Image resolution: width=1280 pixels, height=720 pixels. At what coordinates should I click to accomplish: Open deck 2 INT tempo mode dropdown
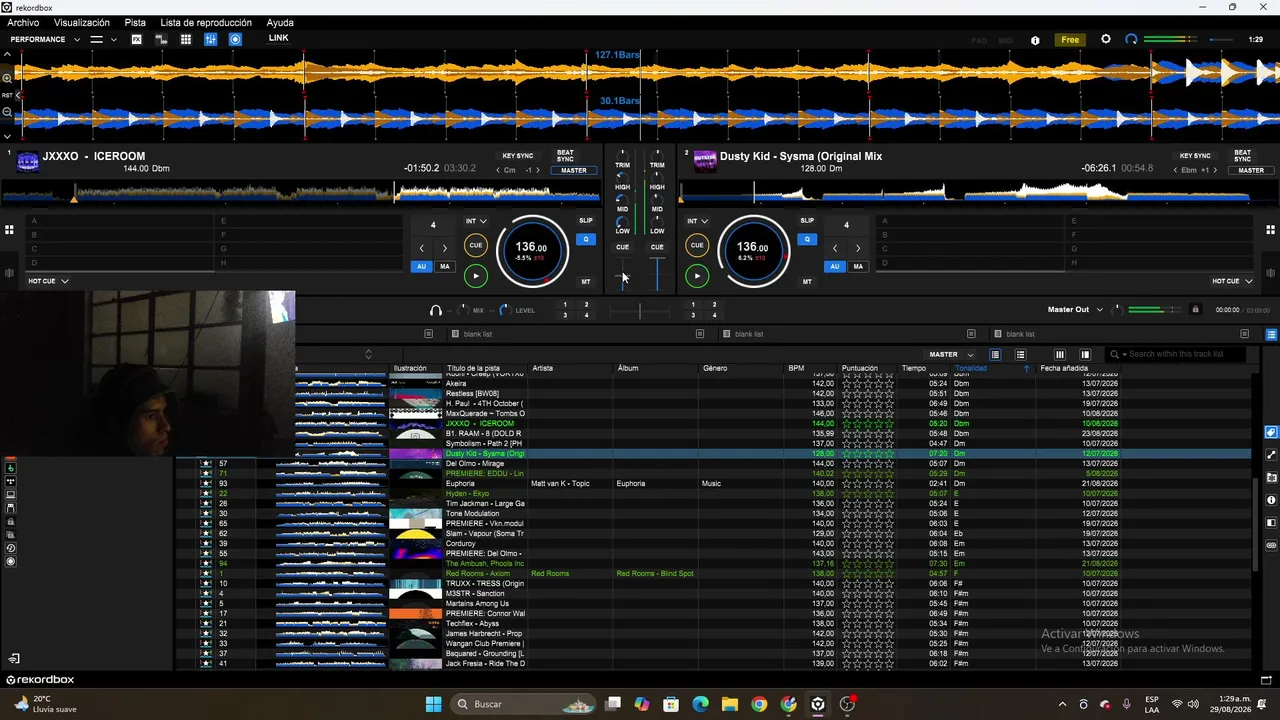point(697,221)
